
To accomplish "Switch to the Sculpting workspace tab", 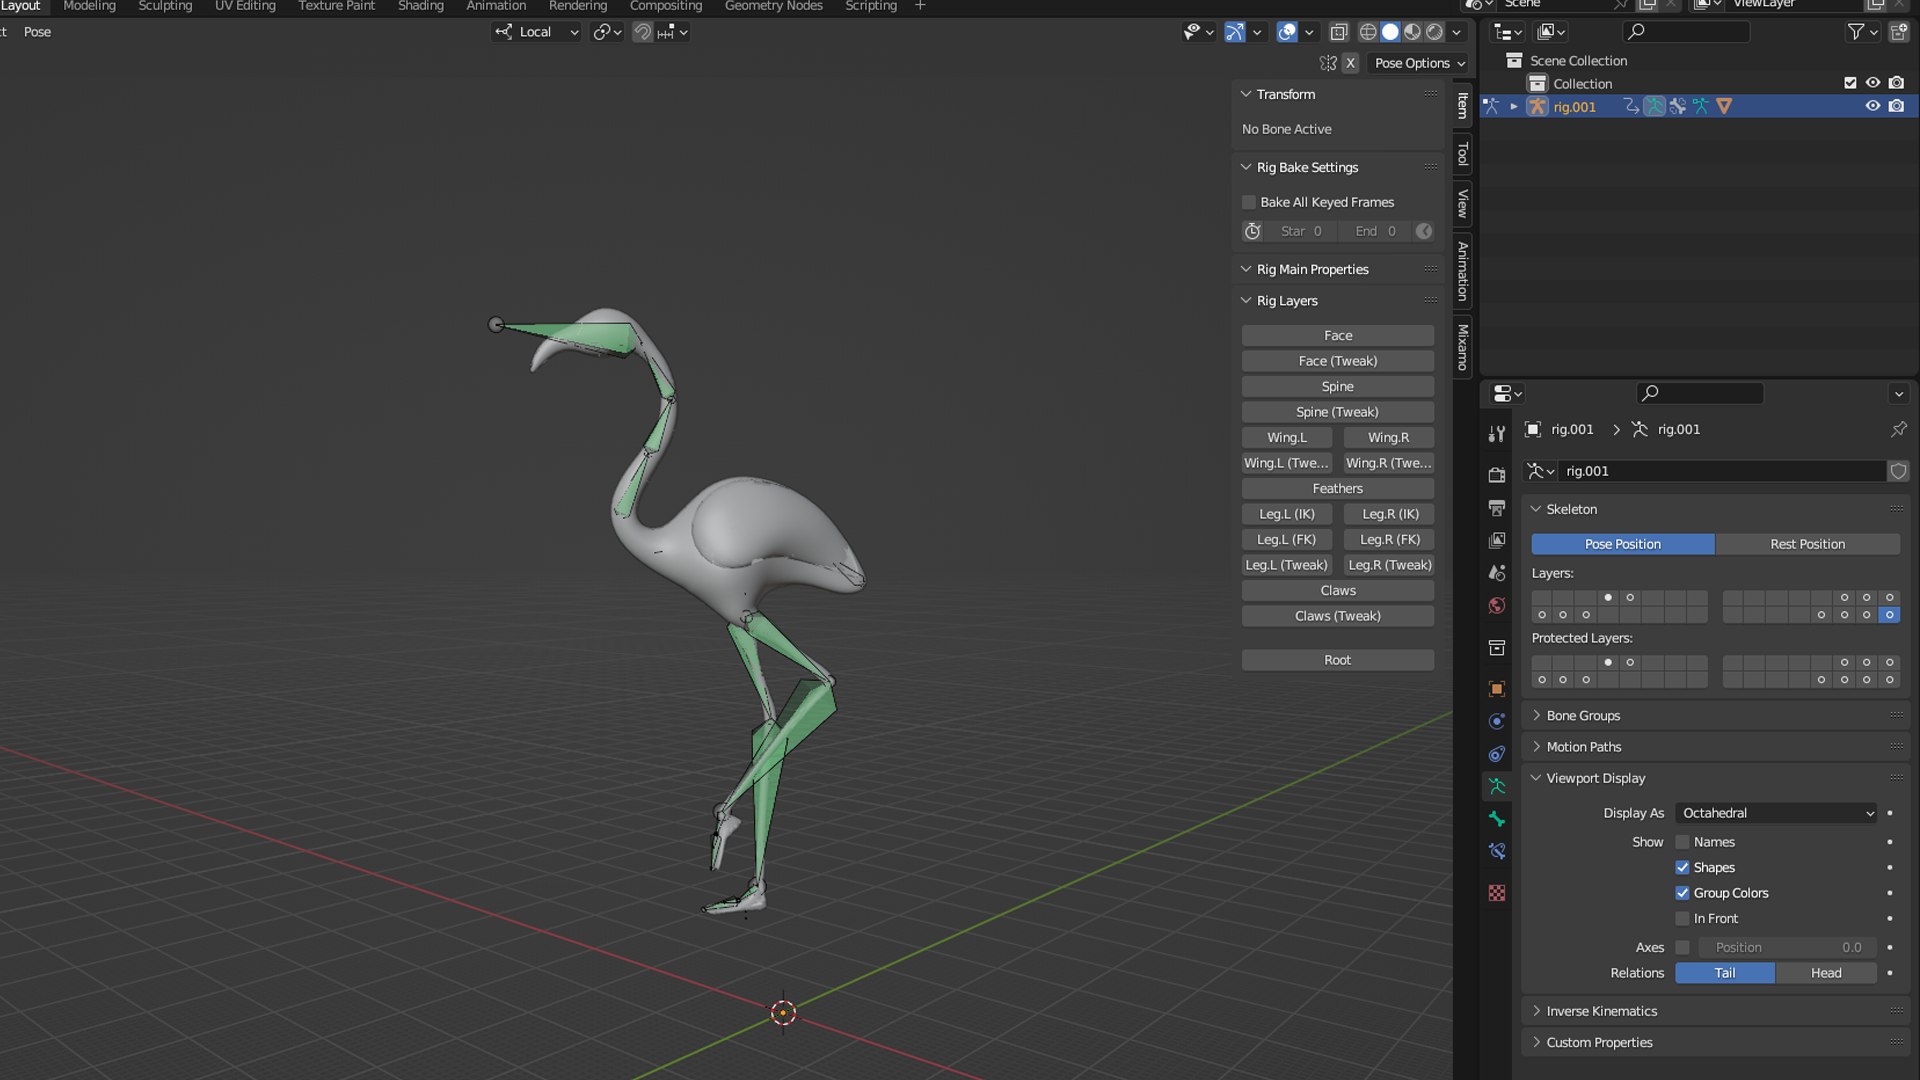I will coord(165,6).
